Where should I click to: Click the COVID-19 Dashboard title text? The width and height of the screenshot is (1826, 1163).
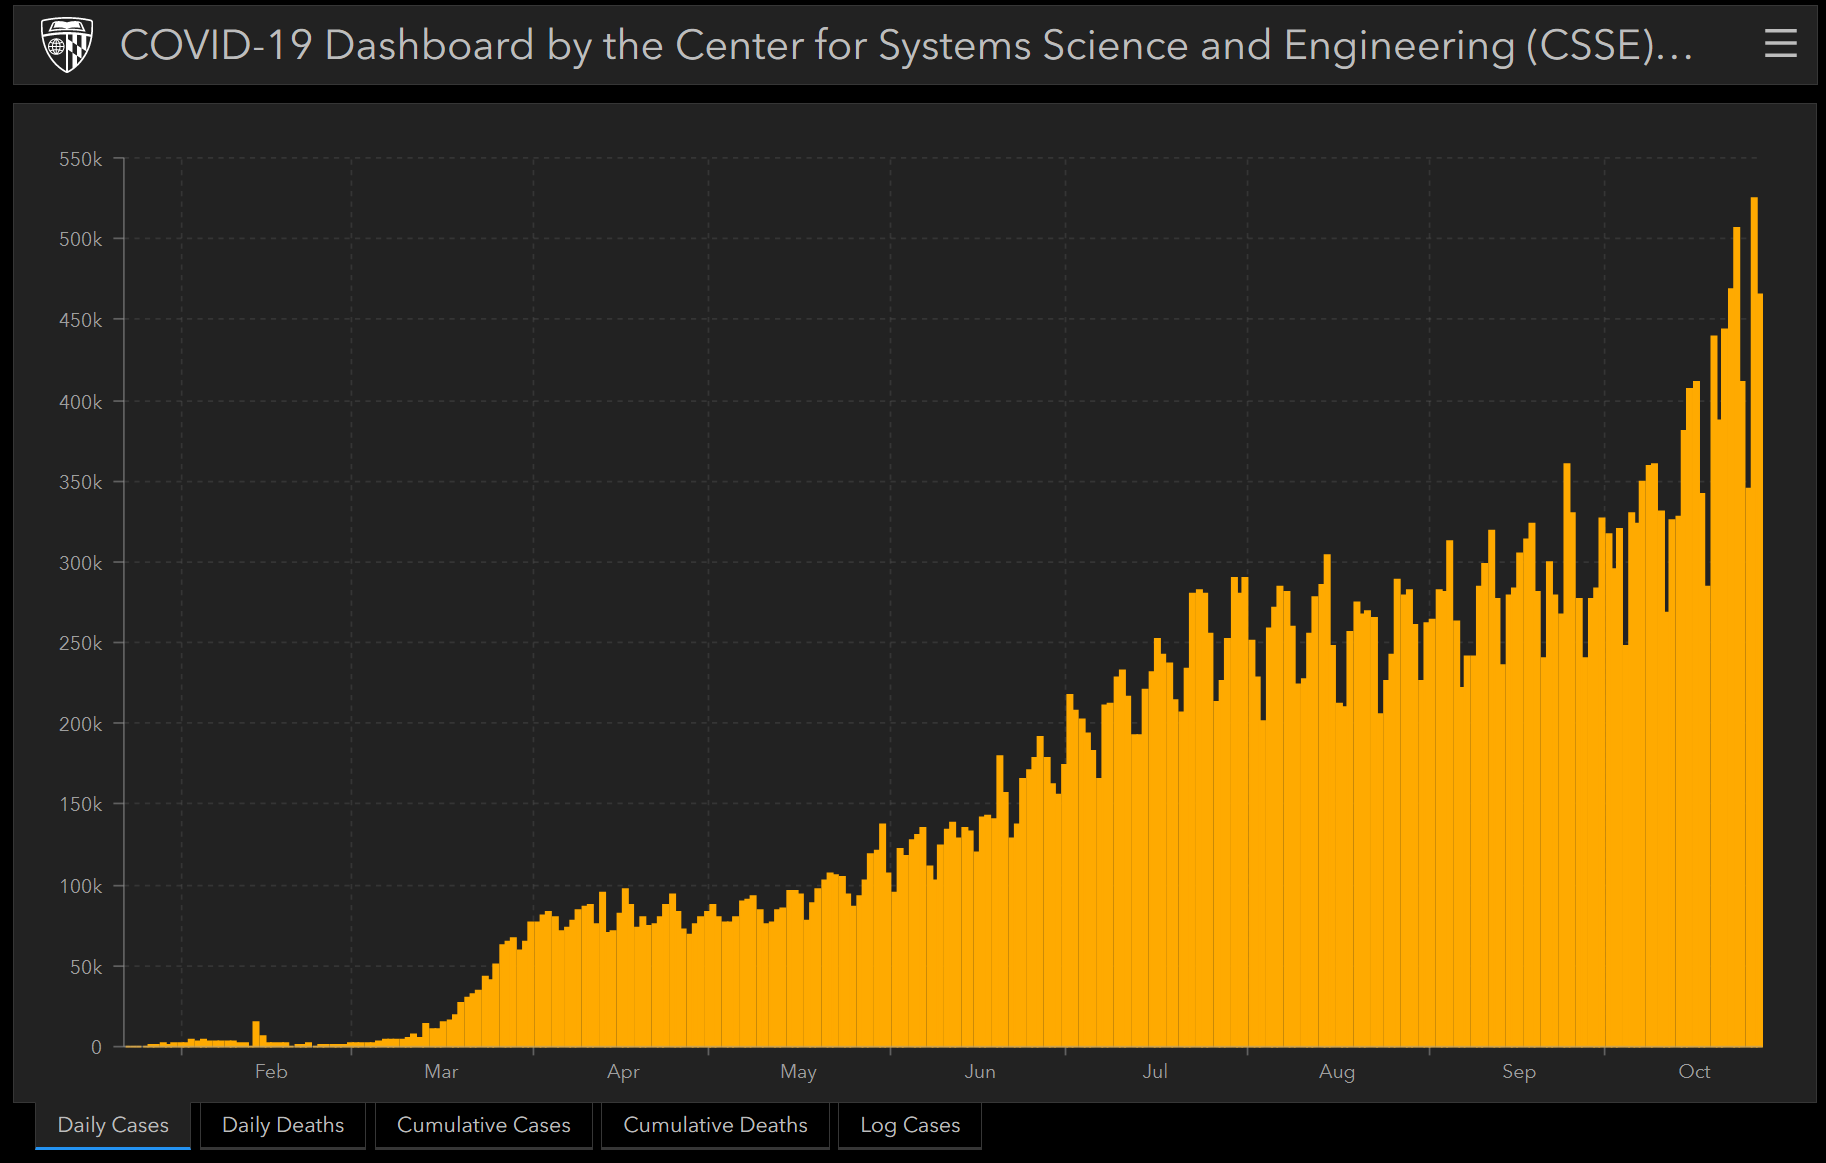coord(905,45)
